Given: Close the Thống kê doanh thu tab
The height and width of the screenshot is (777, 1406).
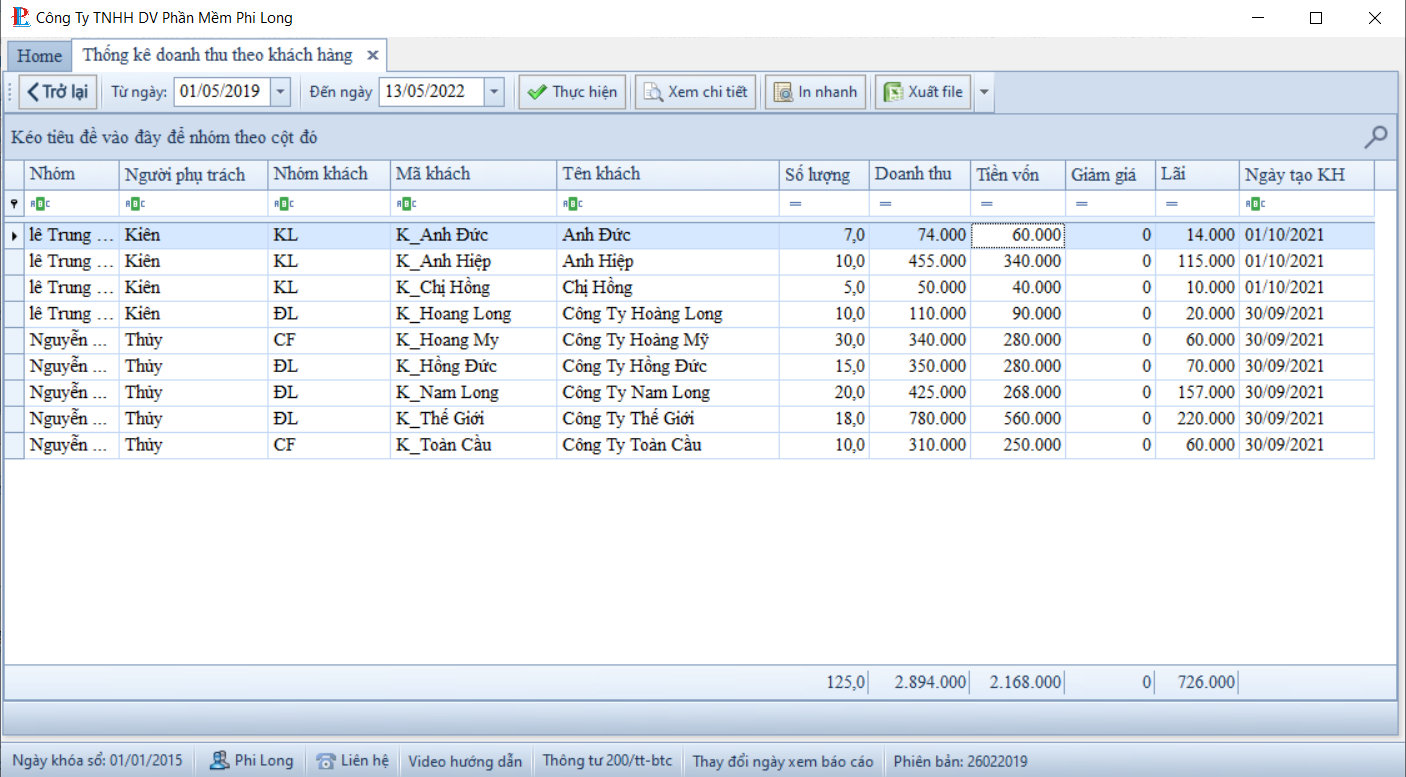Looking at the screenshot, I should [373, 55].
